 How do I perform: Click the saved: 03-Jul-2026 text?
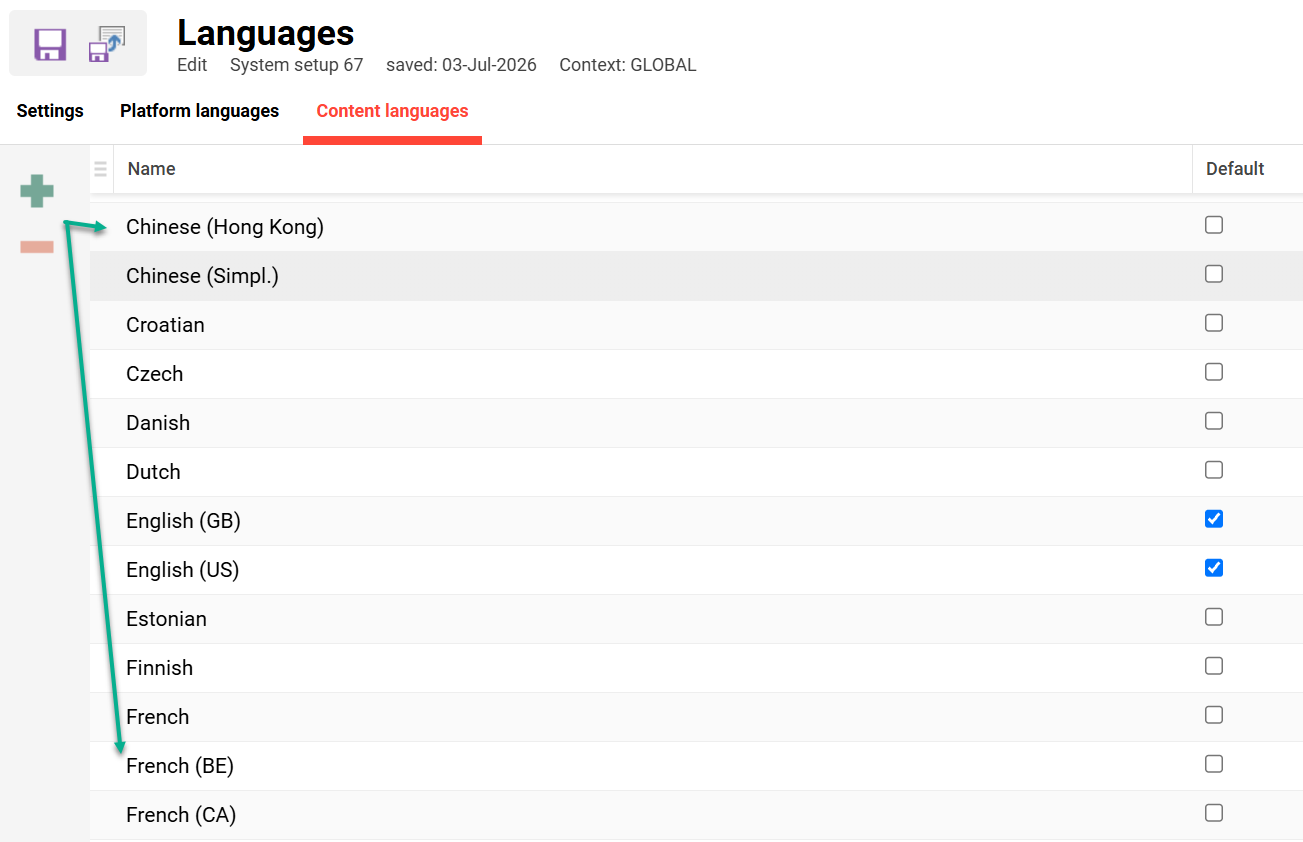pyautogui.click(x=461, y=65)
